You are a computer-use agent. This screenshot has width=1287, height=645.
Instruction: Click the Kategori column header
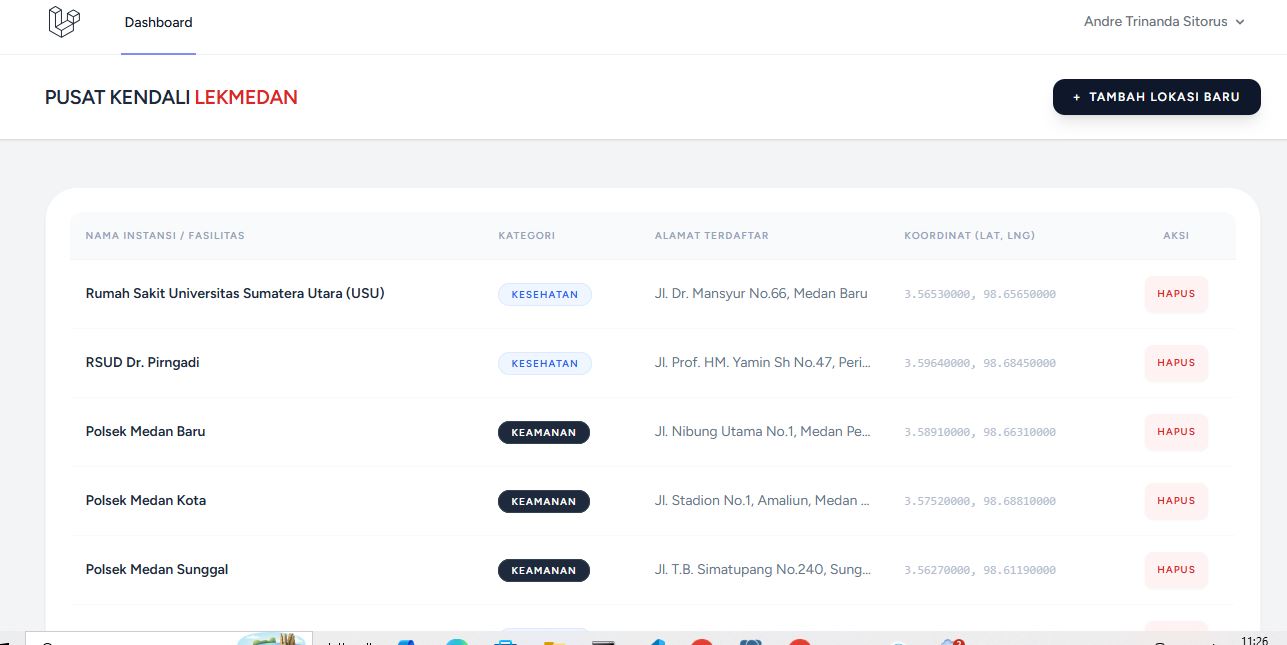click(527, 236)
